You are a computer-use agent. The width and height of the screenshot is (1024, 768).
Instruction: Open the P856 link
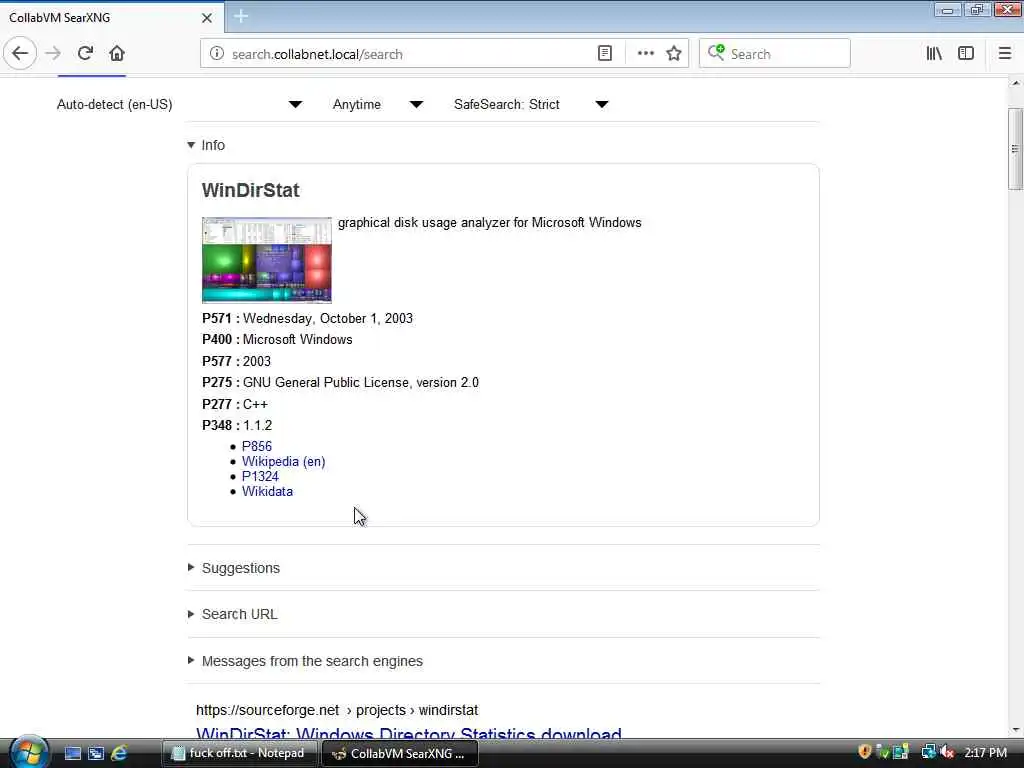[257, 446]
